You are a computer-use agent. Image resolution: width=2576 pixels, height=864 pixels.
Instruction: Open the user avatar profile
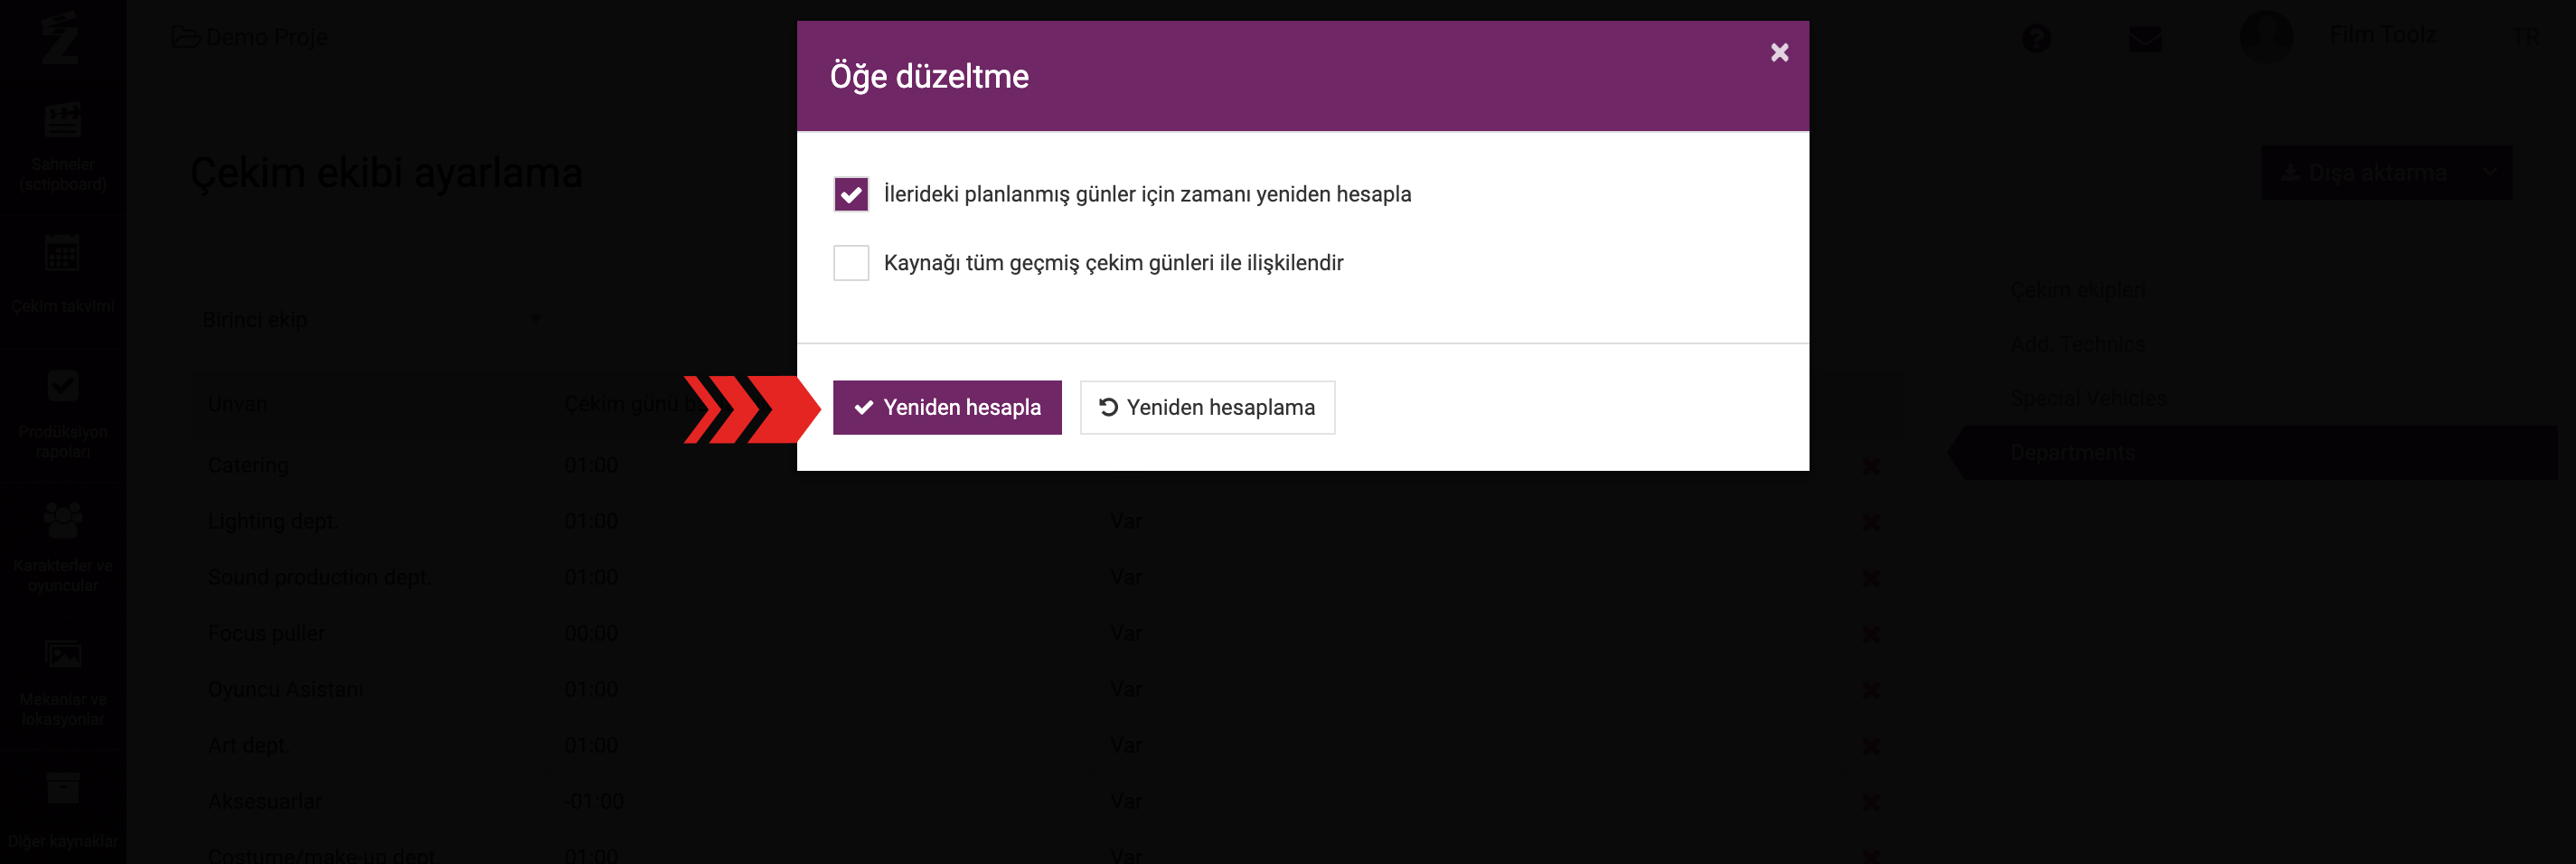coord(2266,36)
